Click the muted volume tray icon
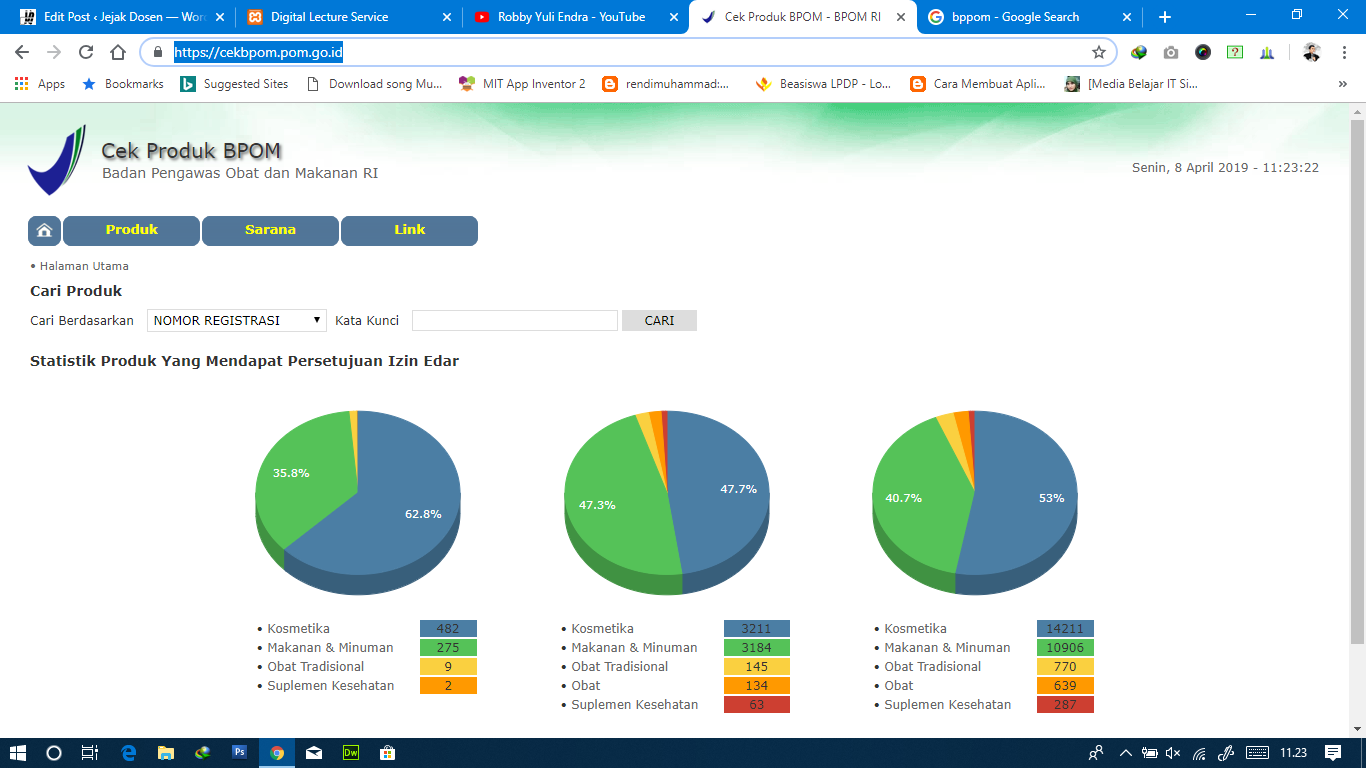 (1174, 753)
